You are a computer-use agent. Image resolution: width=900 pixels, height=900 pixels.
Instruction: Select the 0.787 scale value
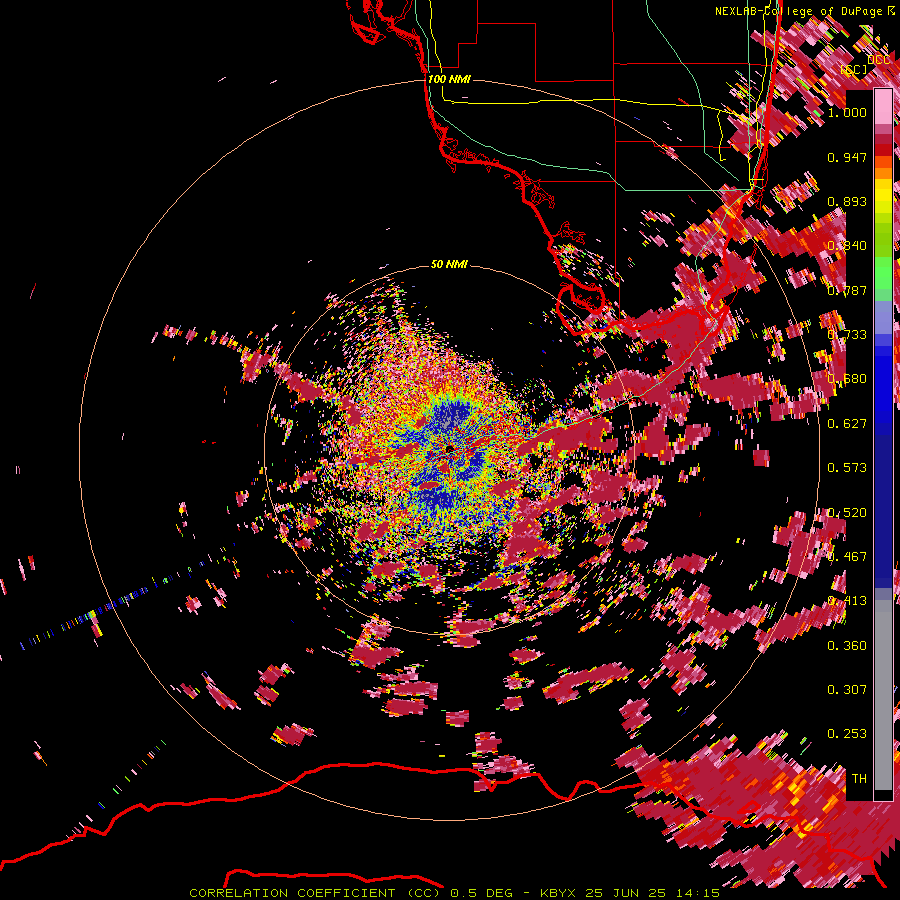click(847, 290)
